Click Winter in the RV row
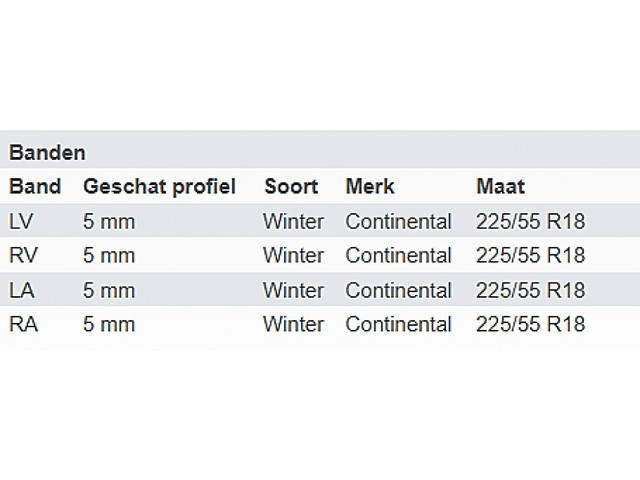Screen dimensions: 640x480 (x=294, y=255)
